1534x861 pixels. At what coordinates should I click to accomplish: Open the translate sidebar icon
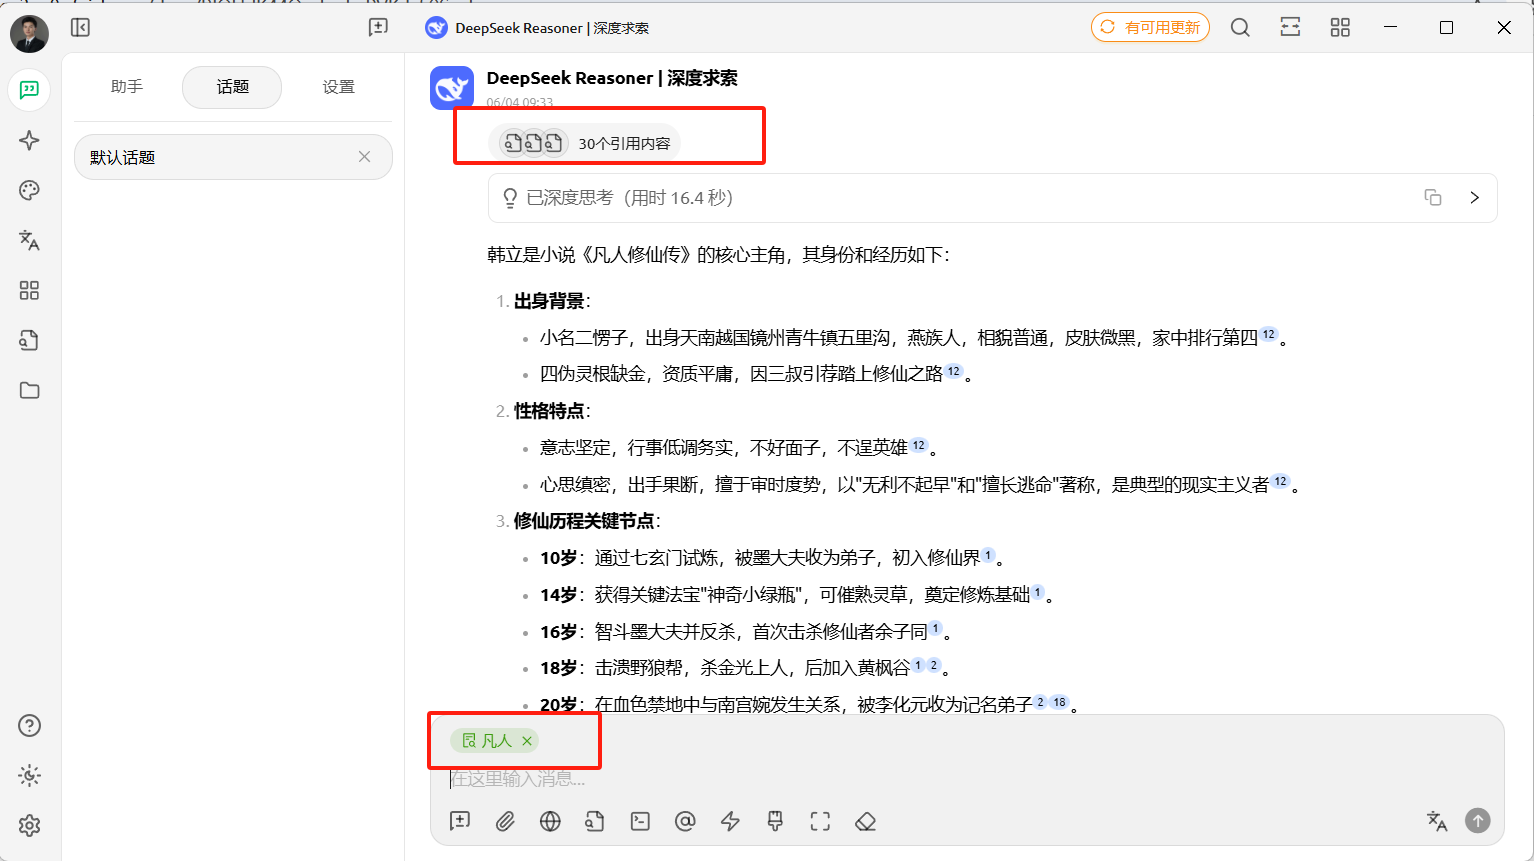point(29,240)
